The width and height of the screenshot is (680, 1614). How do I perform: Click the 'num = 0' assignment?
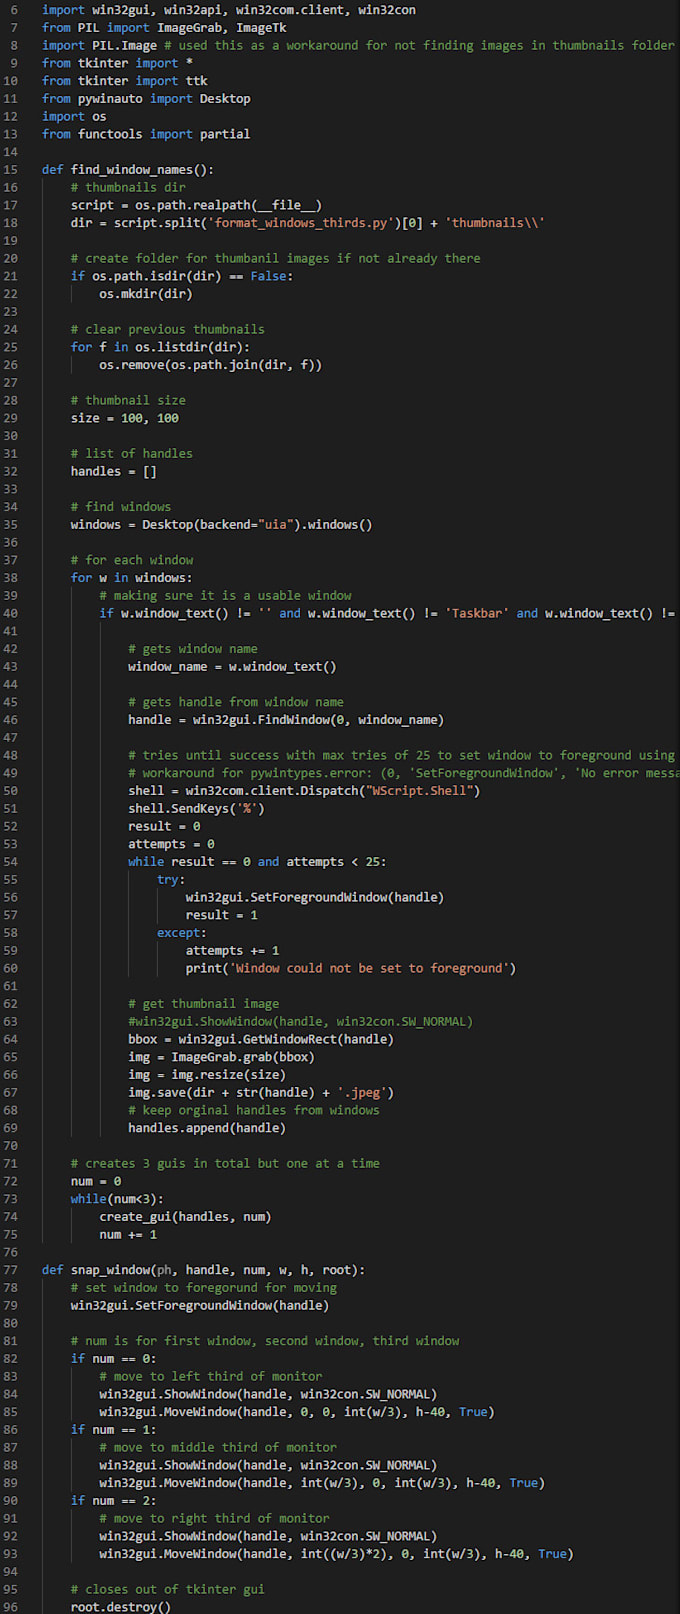click(x=96, y=1182)
